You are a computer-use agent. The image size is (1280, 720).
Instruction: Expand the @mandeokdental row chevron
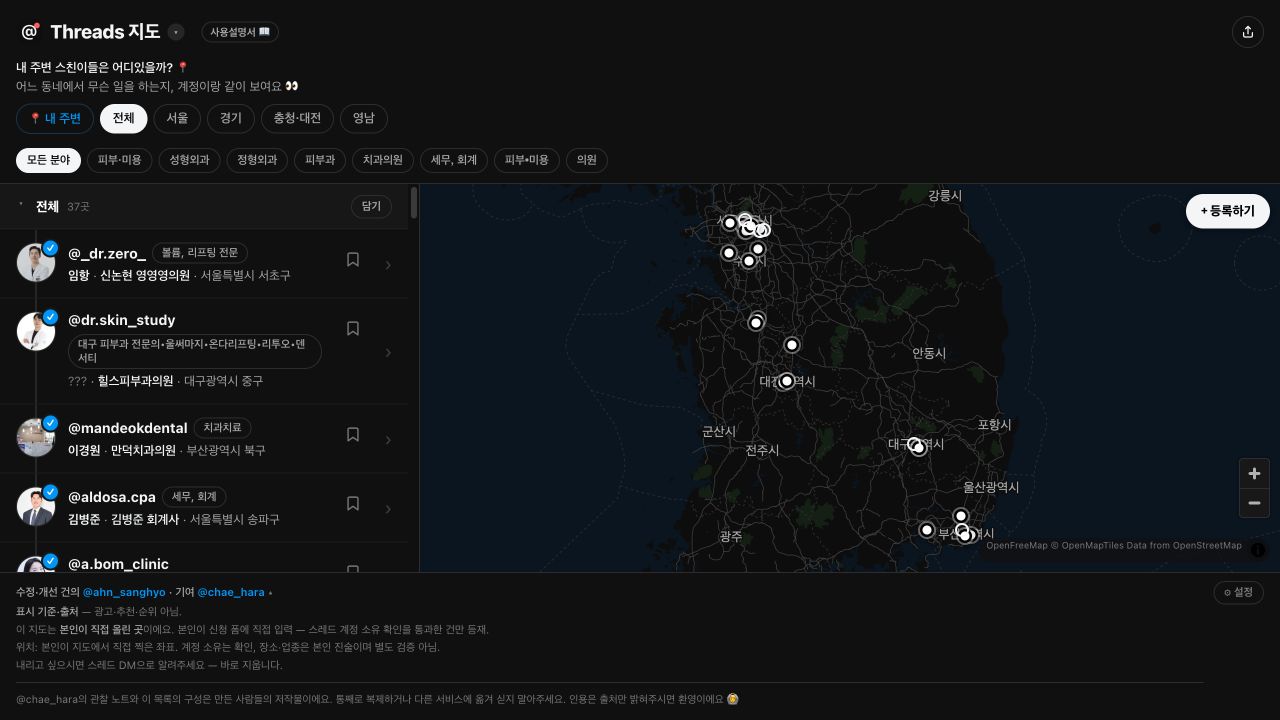click(x=388, y=440)
